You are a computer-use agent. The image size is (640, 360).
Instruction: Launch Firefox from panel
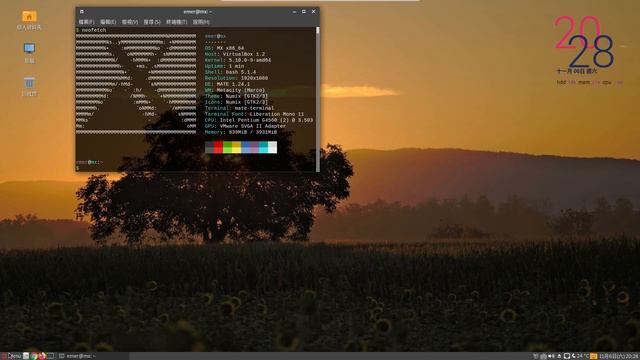coord(42,356)
